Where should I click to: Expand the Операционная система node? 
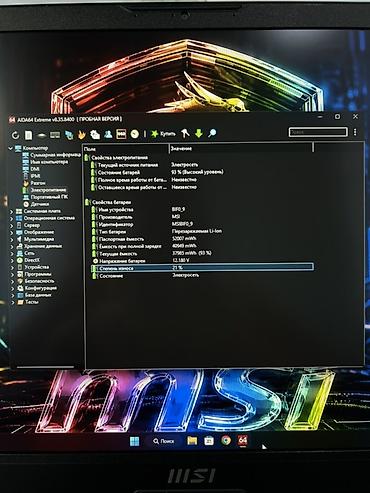[x=12, y=219]
